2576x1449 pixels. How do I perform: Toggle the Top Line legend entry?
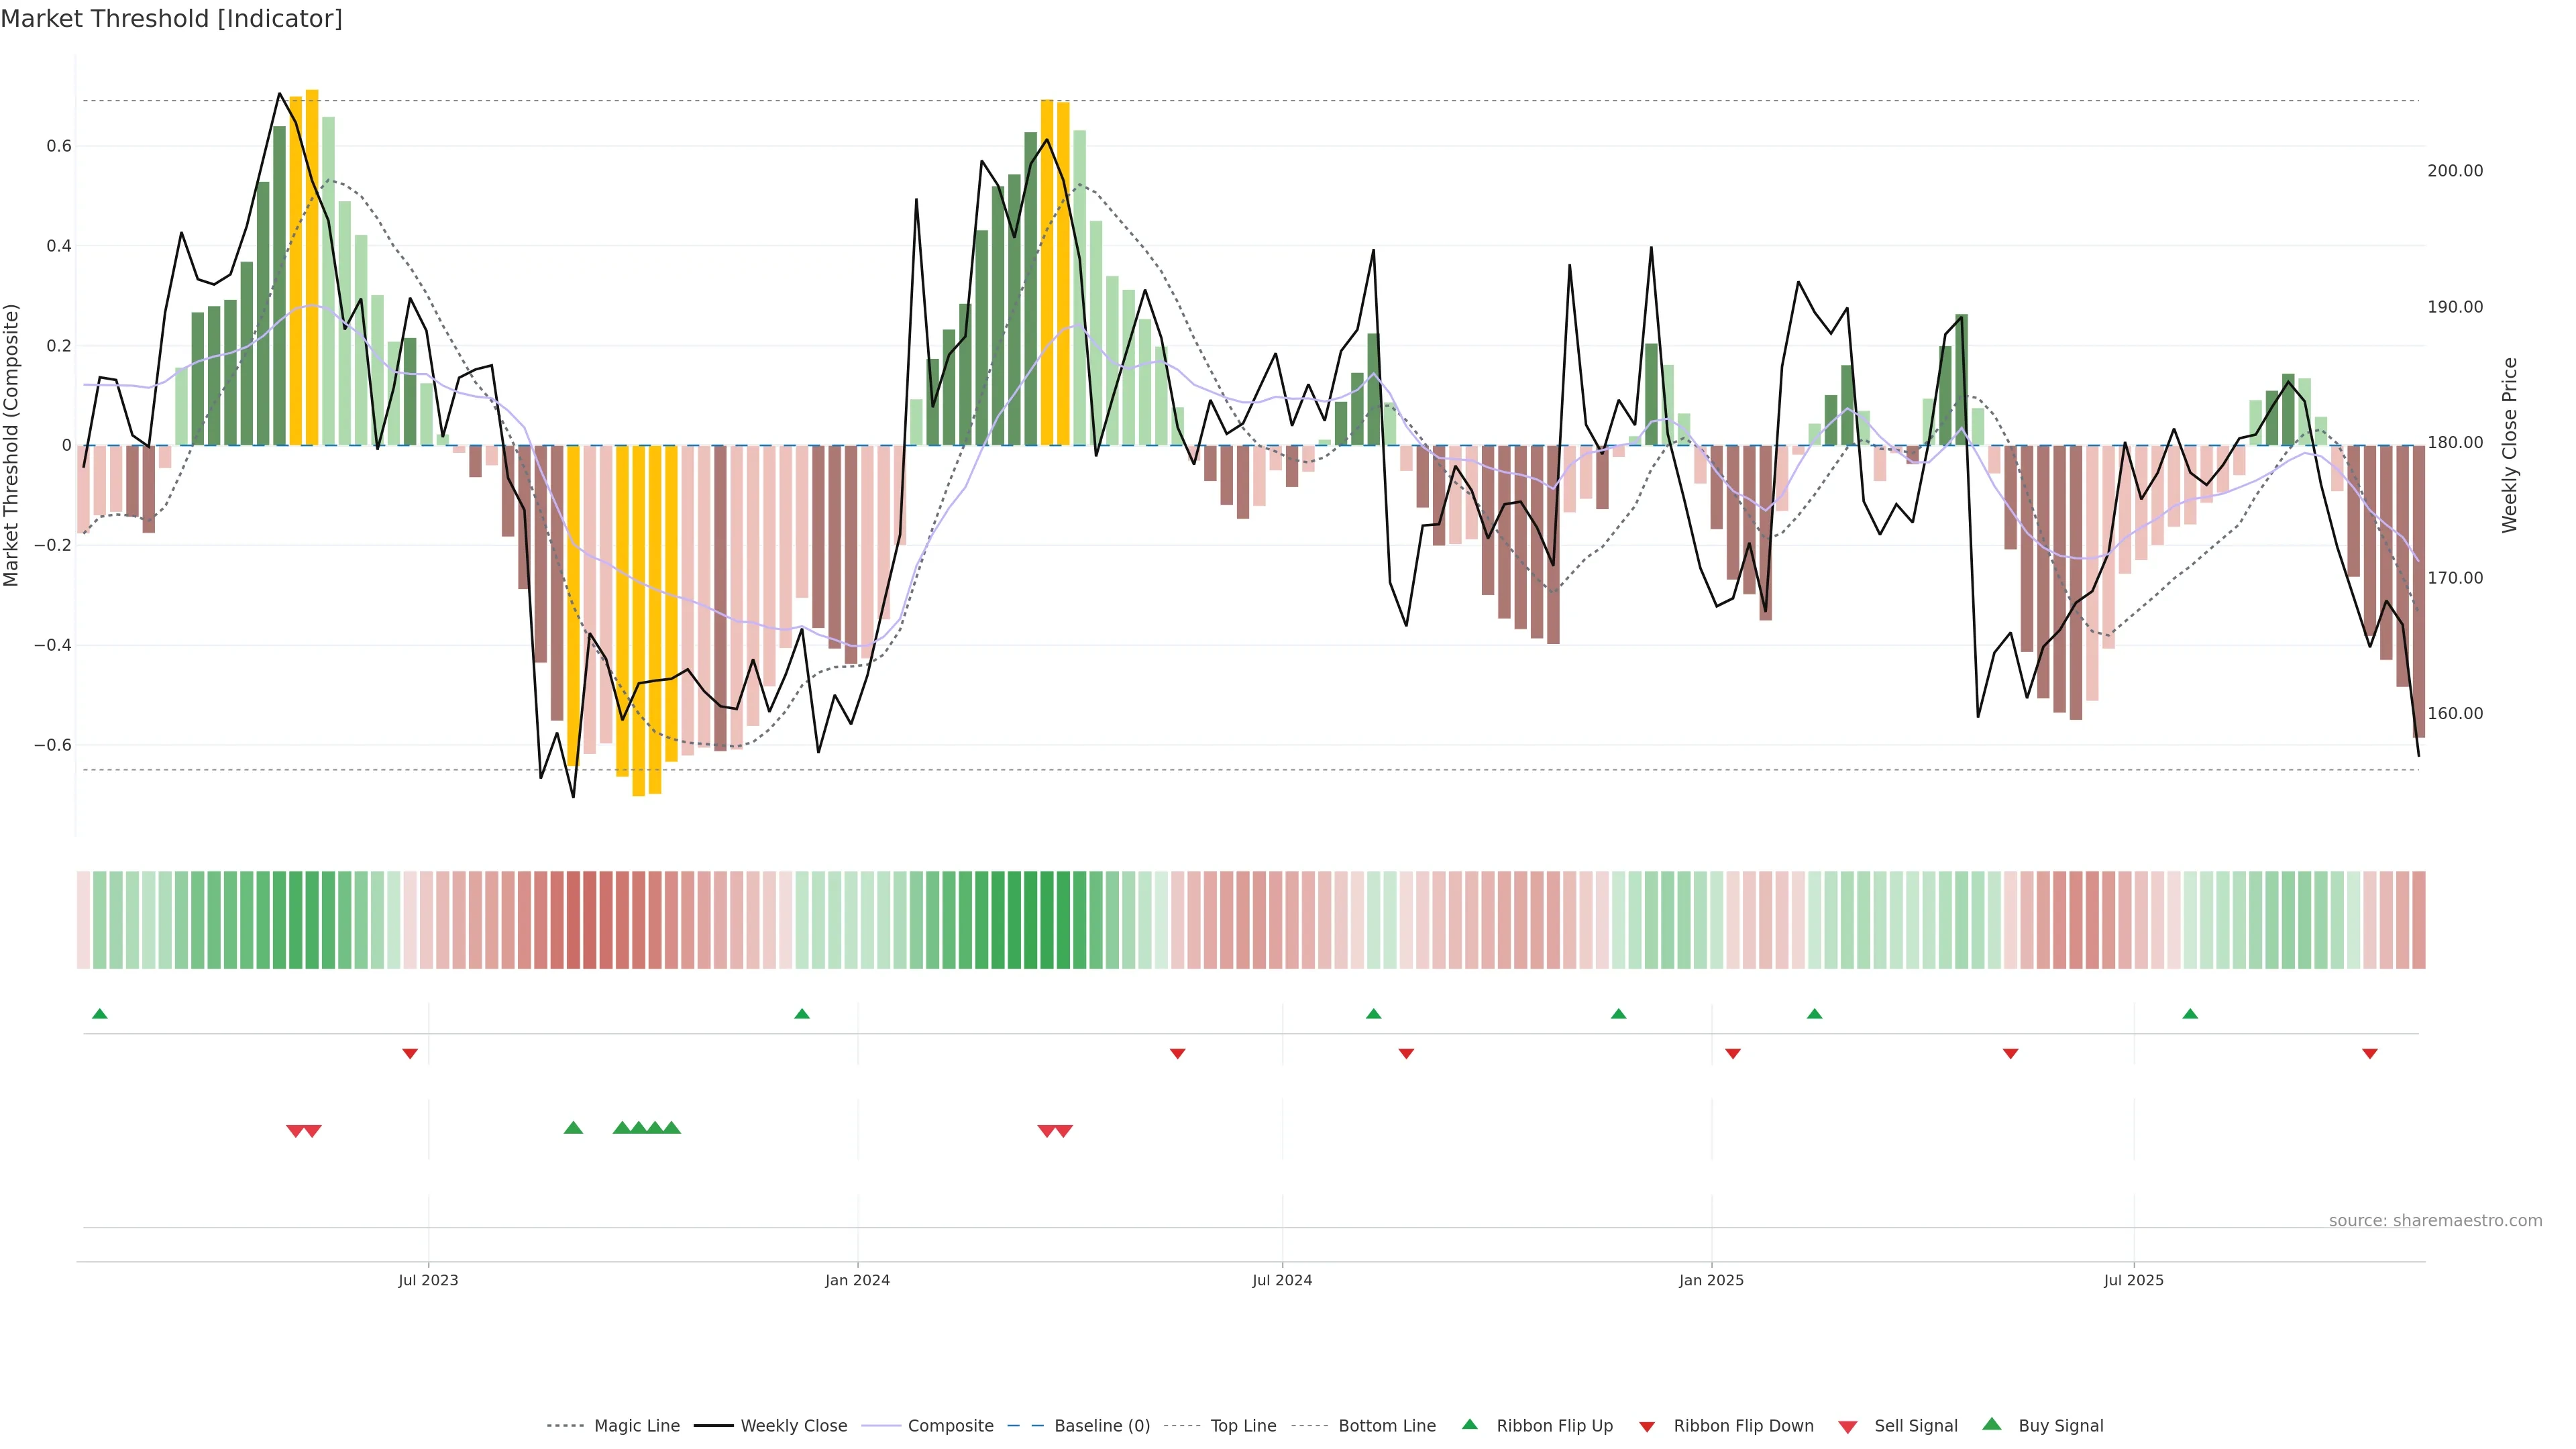[x=1243, y=1426]
